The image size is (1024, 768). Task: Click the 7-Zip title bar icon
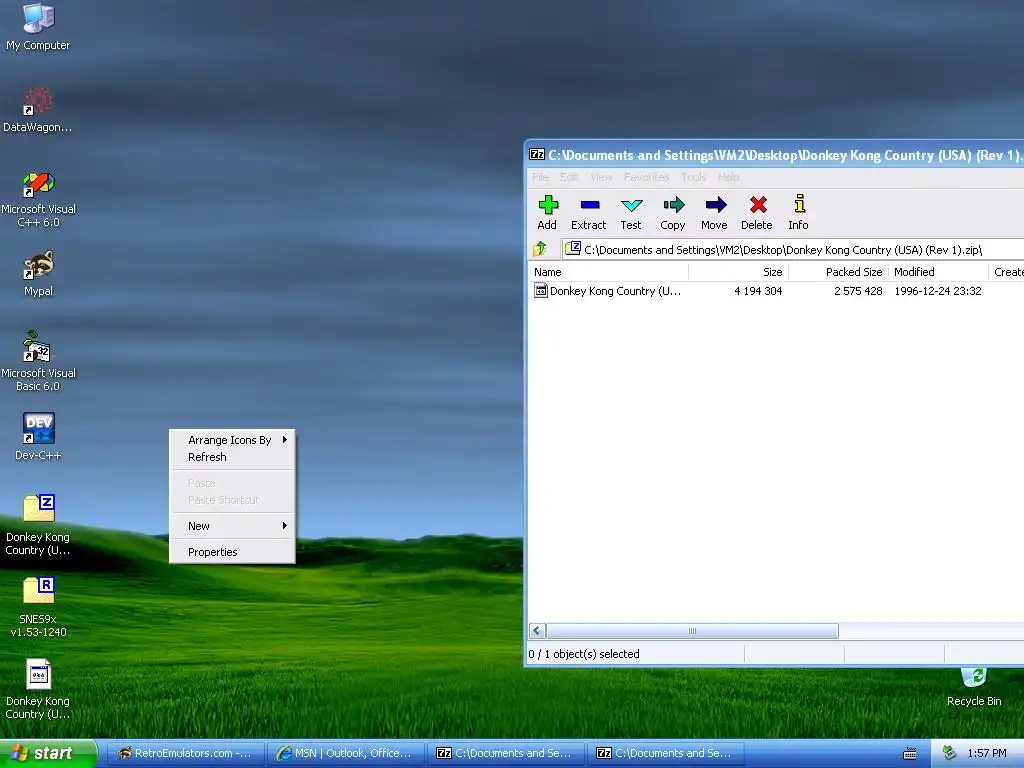coord(537,155)
